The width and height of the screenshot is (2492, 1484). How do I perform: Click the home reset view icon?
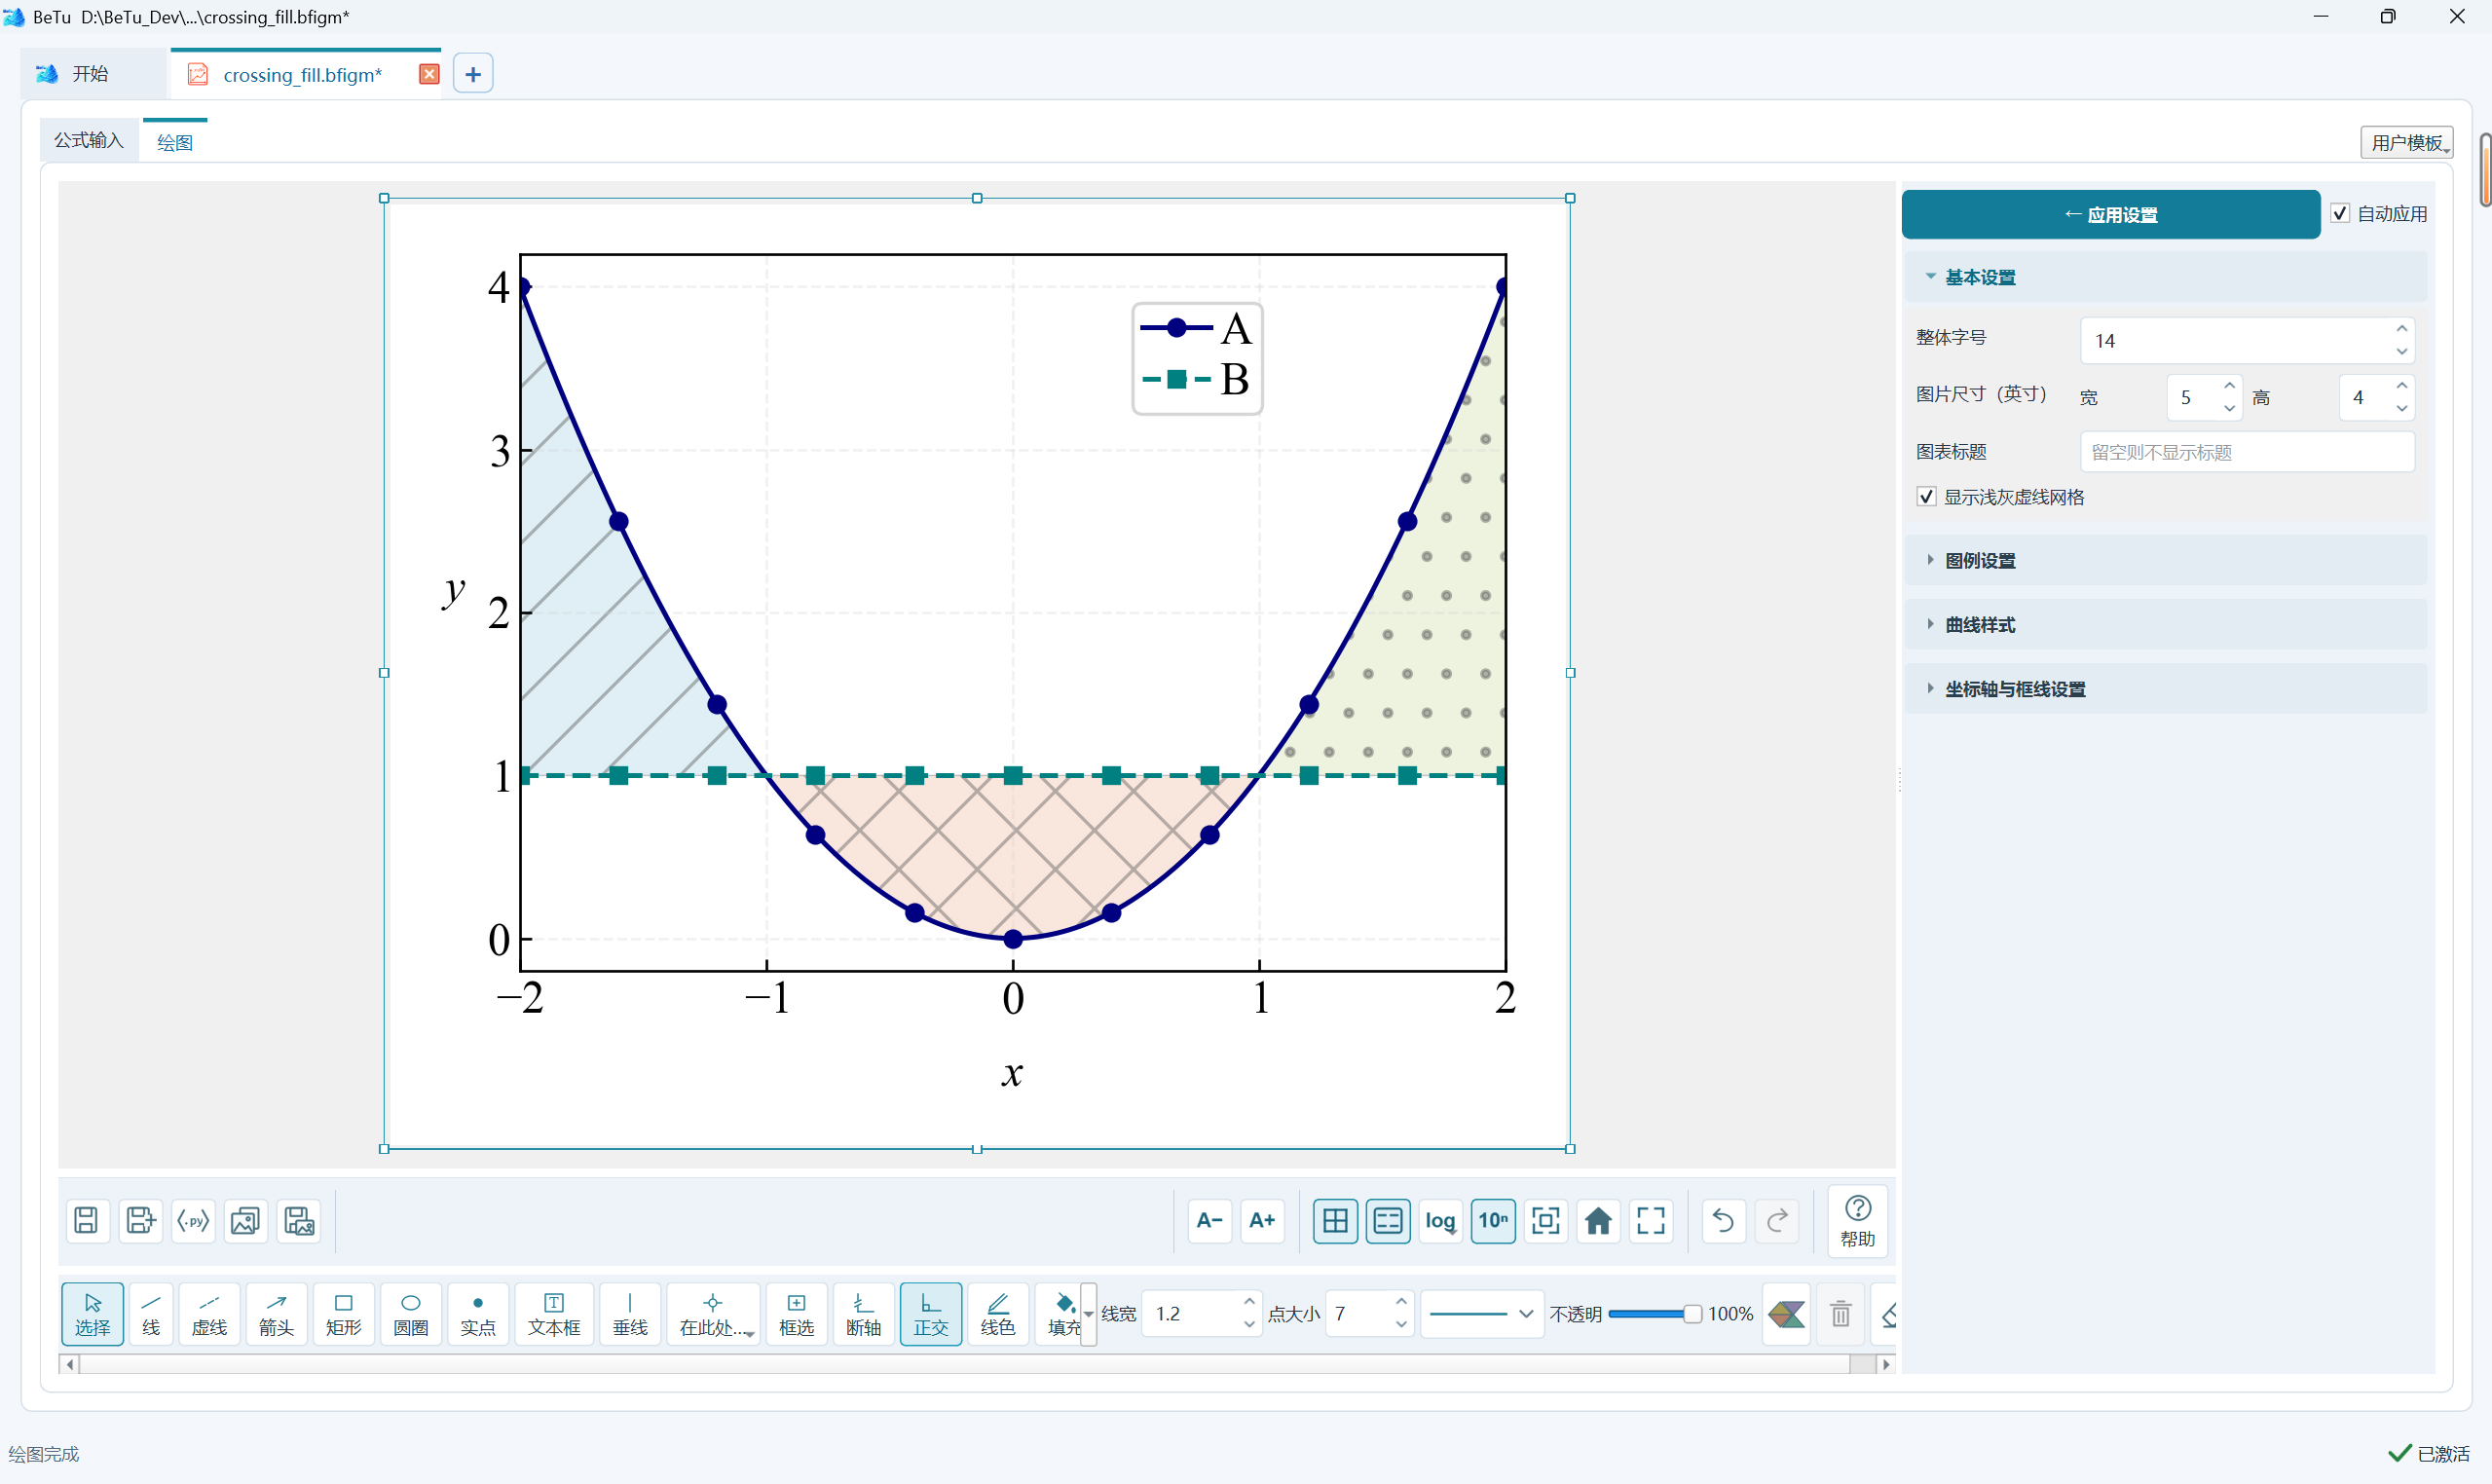pos(1598,1220)
